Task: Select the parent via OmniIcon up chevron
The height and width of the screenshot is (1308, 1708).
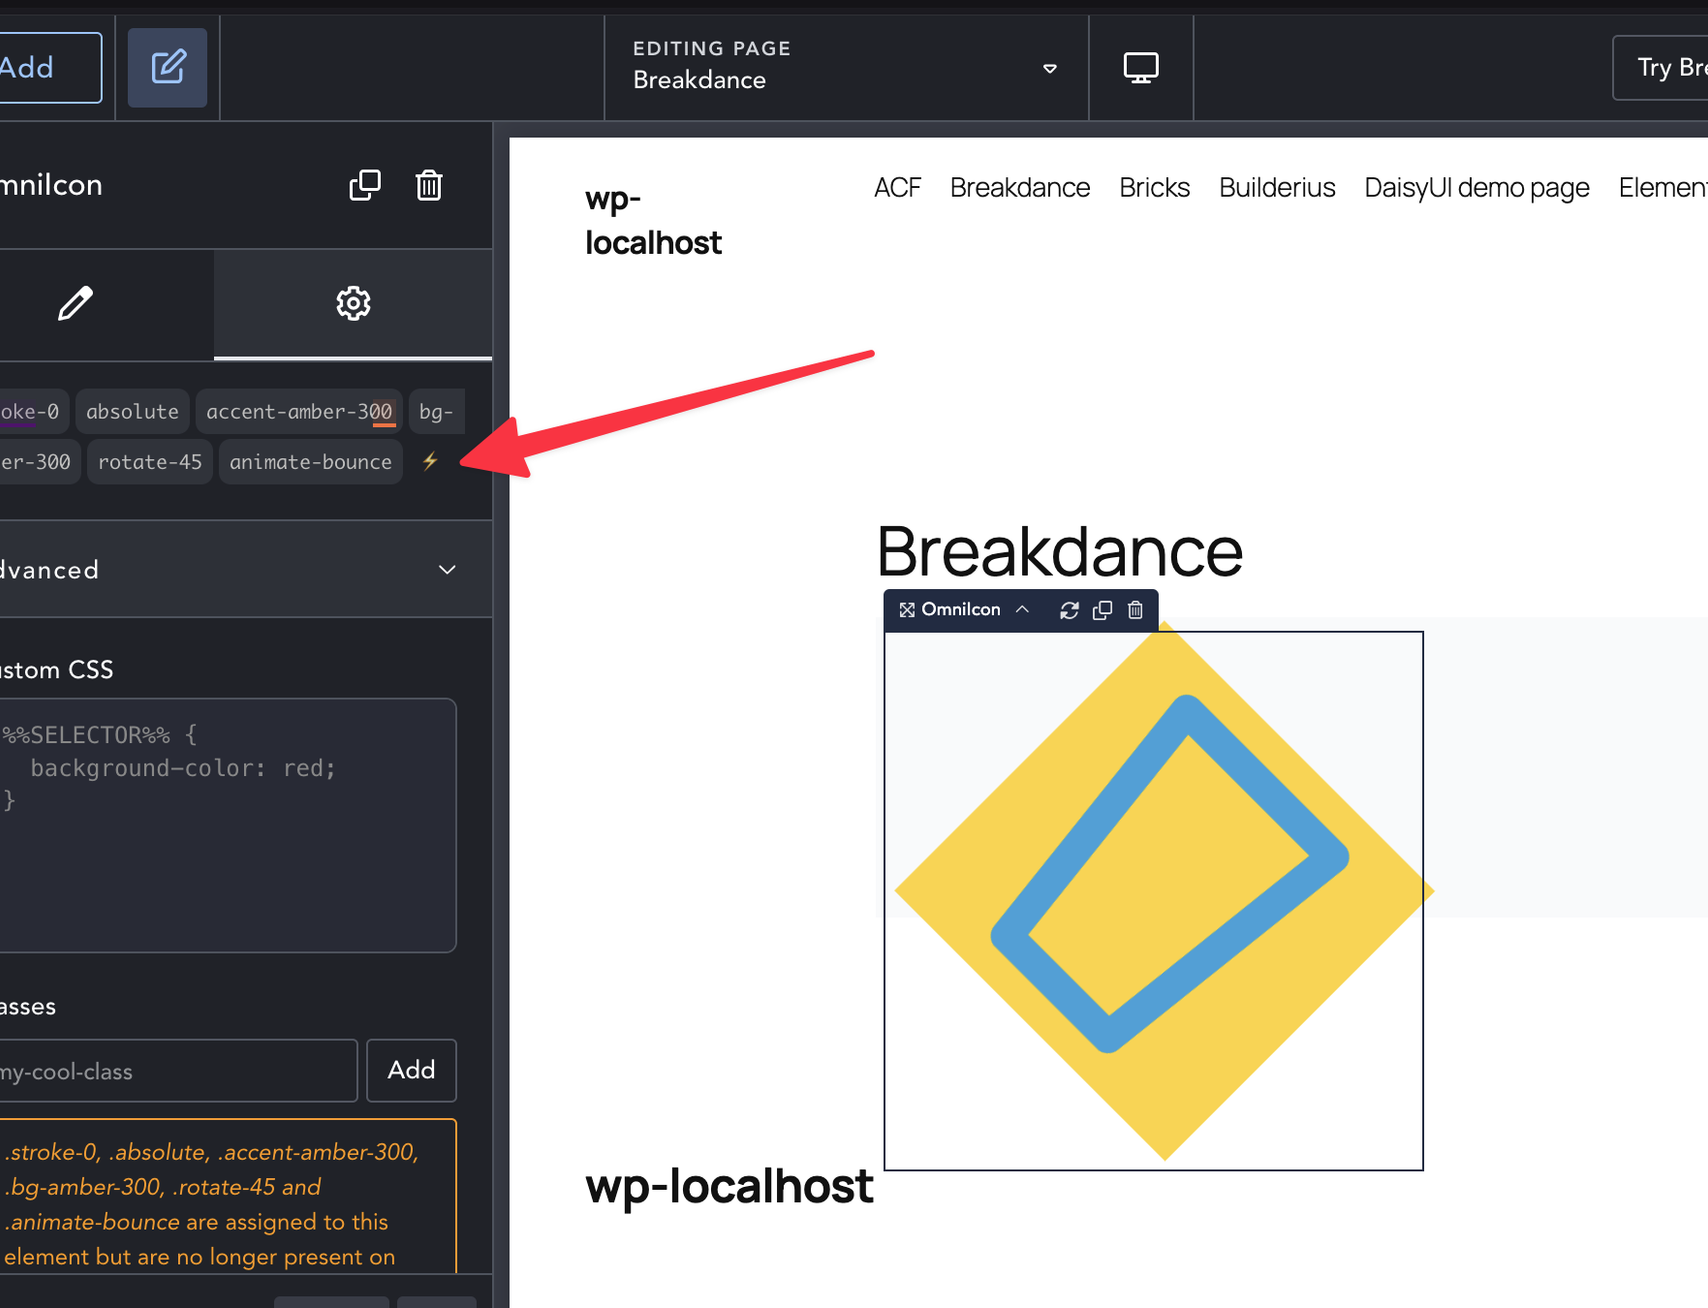Action: [1022, 609]
